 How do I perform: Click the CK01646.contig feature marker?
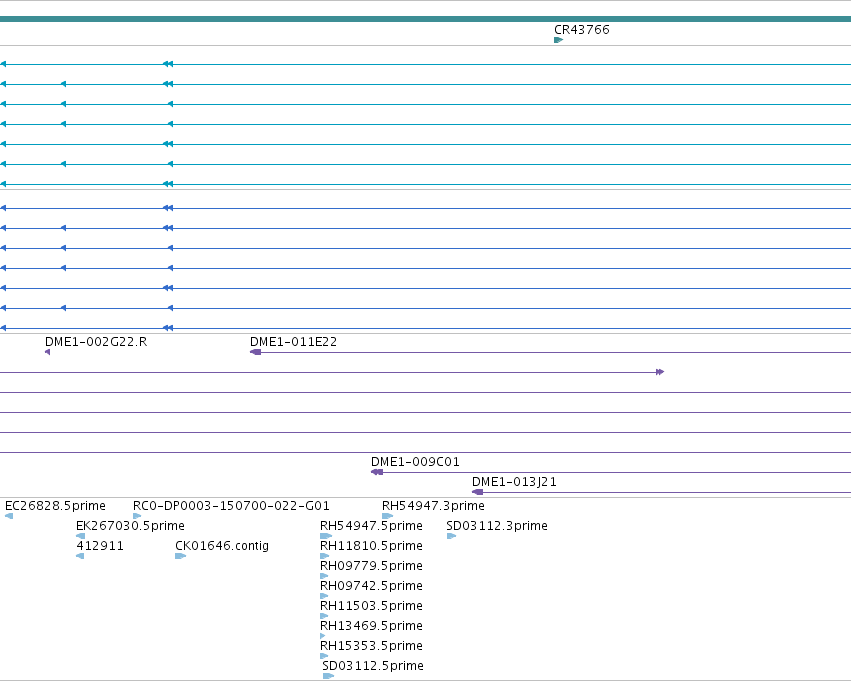(x=181, y=556)
